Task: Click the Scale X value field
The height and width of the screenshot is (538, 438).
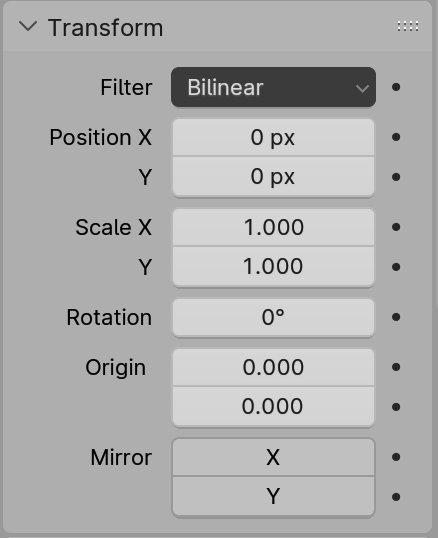Action: tap(273, 227)
